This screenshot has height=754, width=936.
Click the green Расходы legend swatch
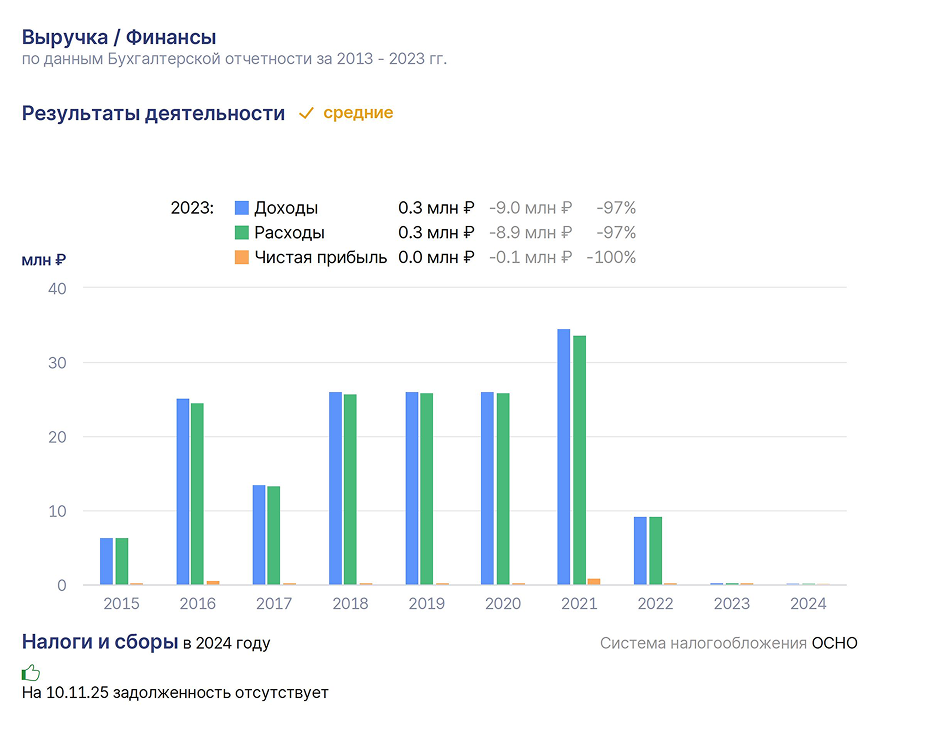click(242, 232)
